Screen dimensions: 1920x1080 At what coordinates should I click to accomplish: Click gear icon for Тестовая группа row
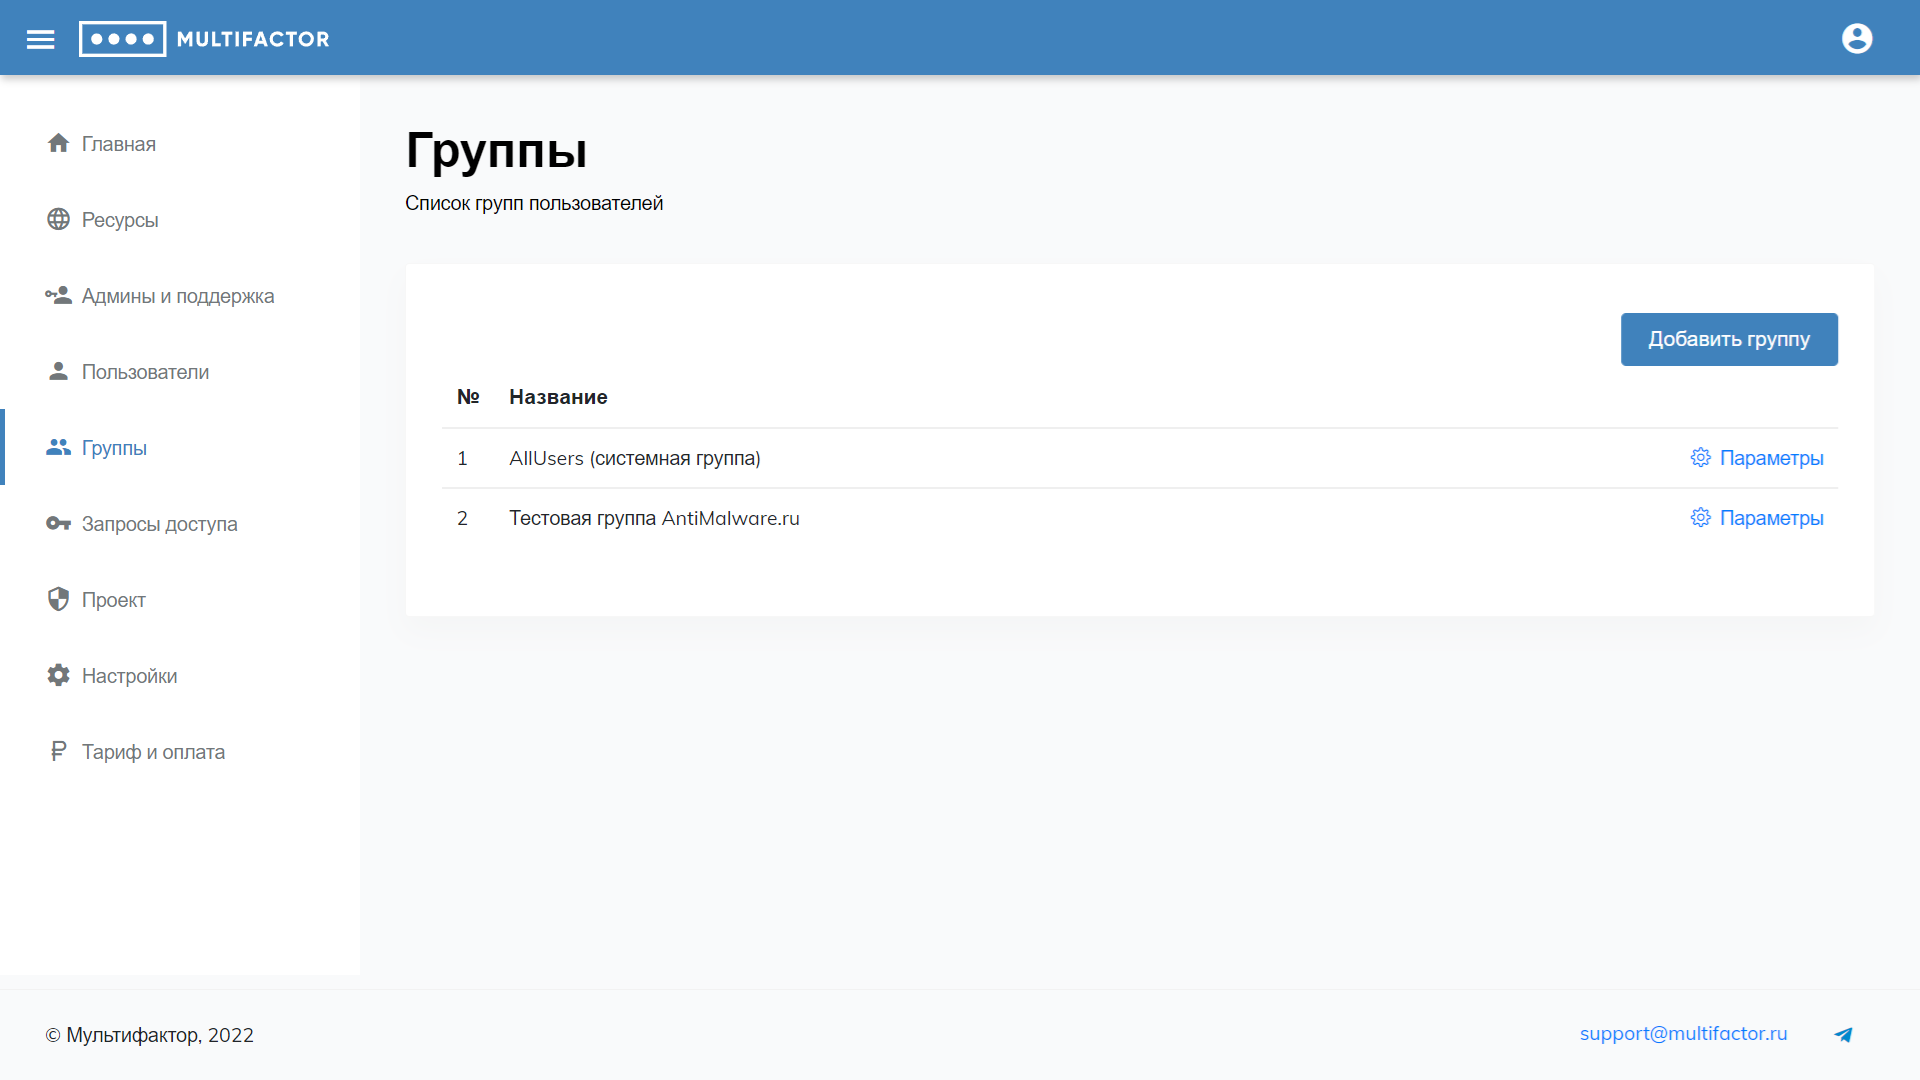[1700, 518]
